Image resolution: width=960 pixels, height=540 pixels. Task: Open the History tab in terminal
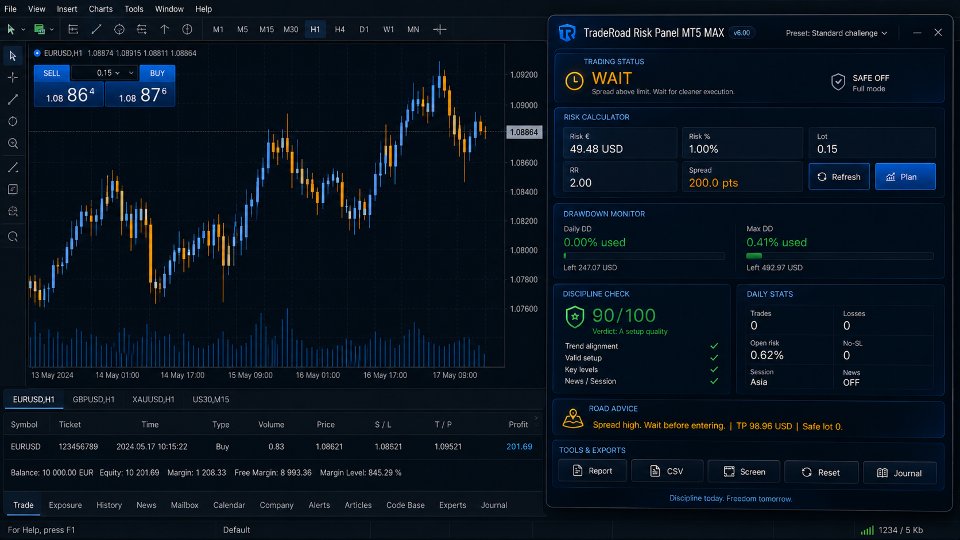click(x=109, y=505)
